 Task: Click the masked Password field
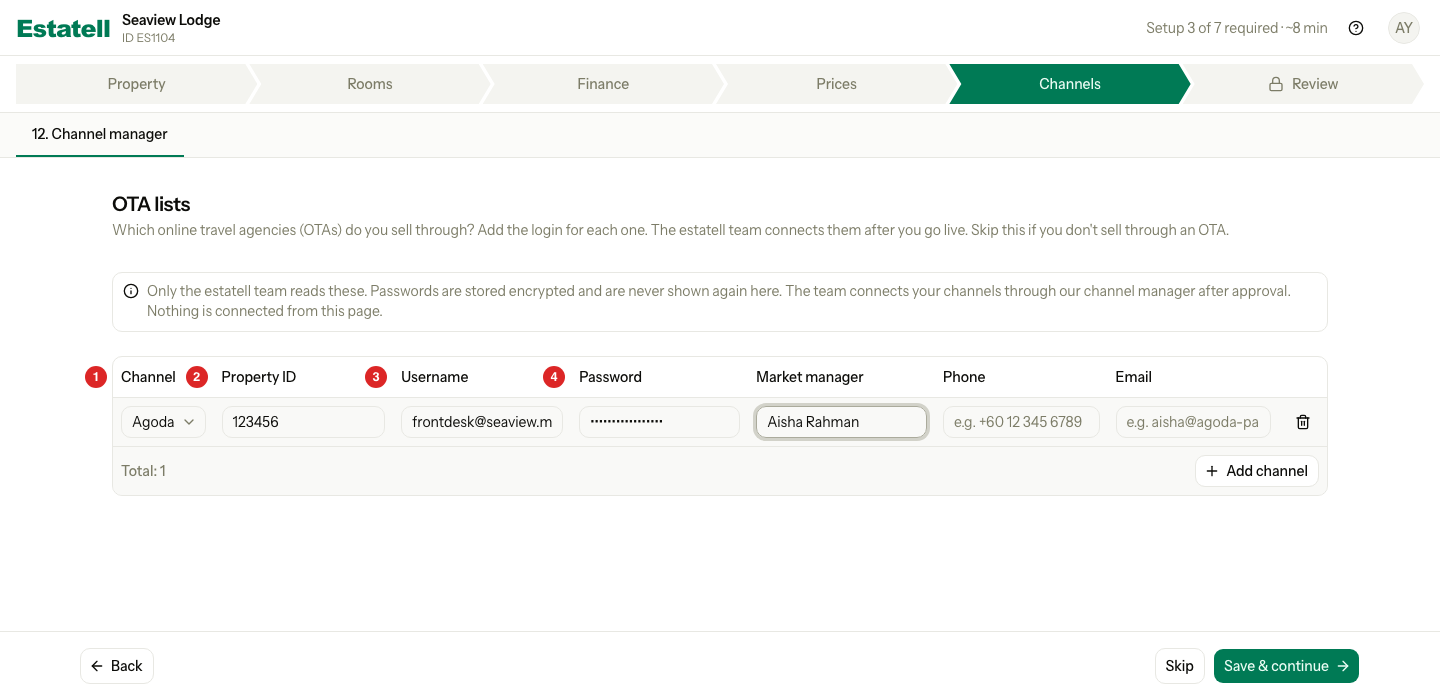[659, 422]
